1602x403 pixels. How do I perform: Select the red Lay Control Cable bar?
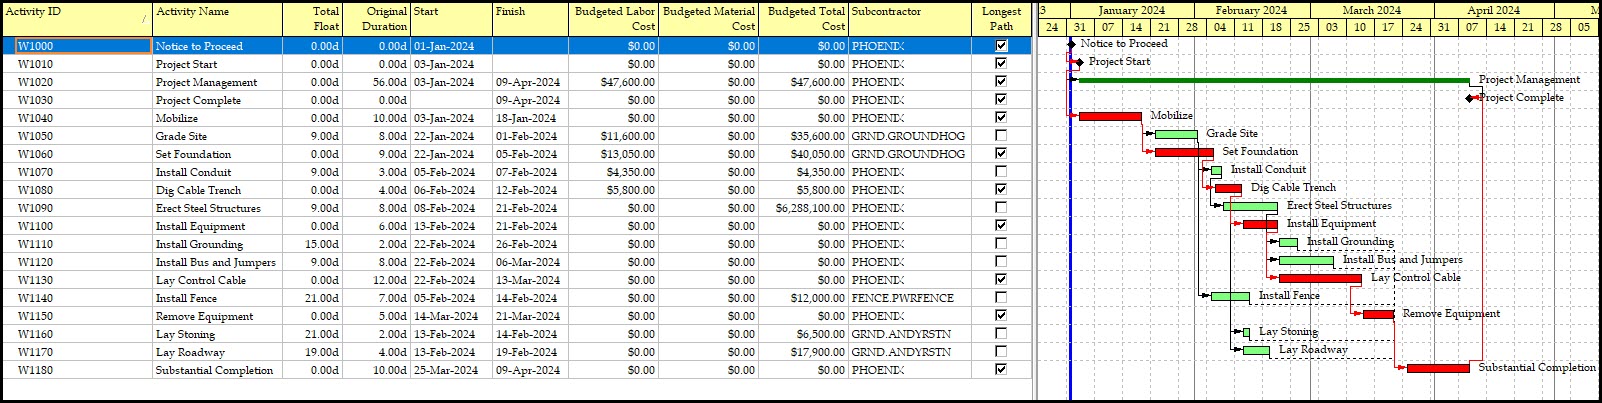coord(1320,278)
